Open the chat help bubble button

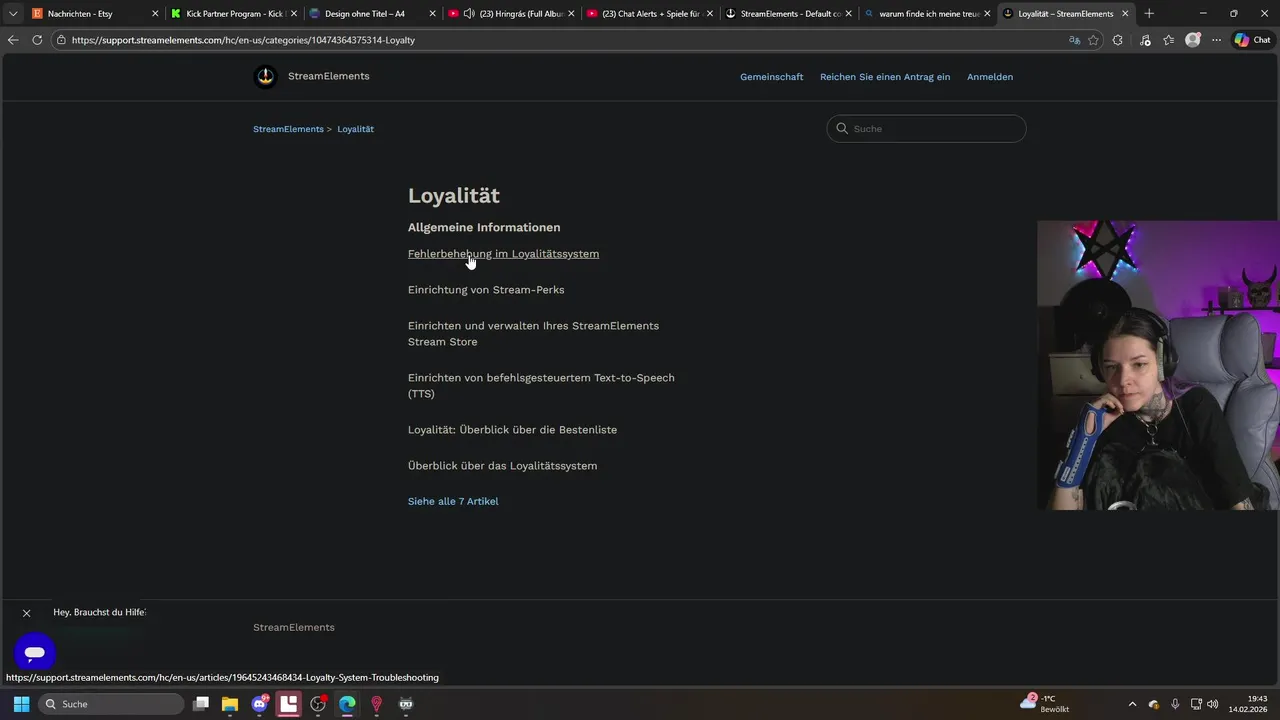click(35, 652)
